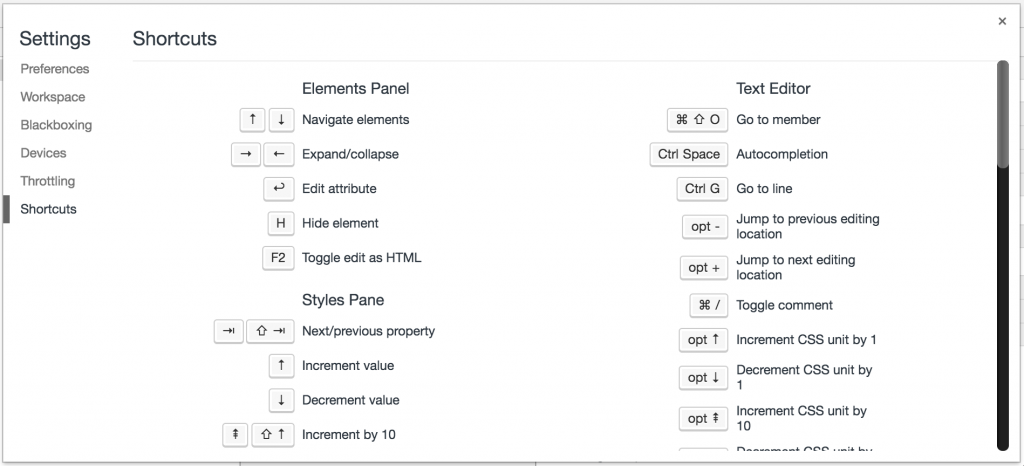Open the Preferences settings tab
Viewport: 1024px width, 466px height.
55,69
